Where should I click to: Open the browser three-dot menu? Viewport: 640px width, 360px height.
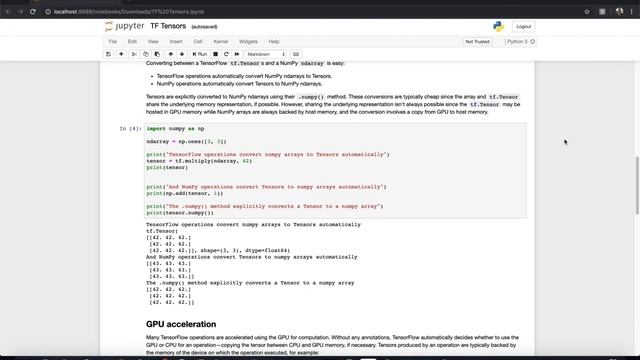631,12
